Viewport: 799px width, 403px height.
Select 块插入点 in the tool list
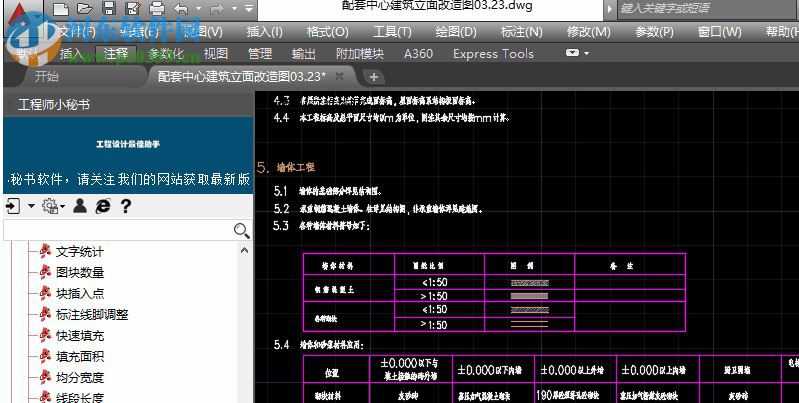click(x=79, y=293)
